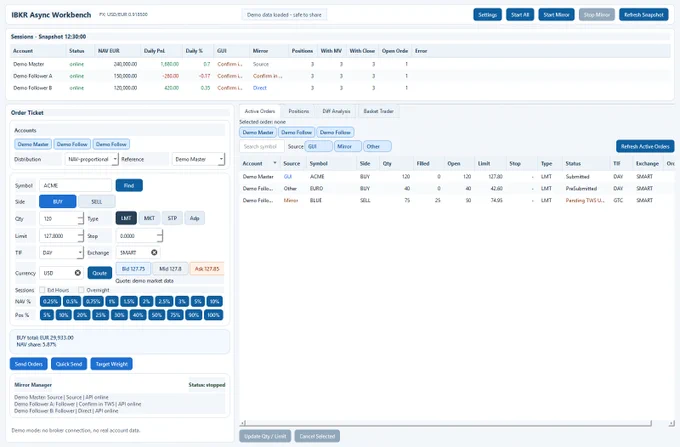Select the Demo Follower A session row

click(340, 76)
